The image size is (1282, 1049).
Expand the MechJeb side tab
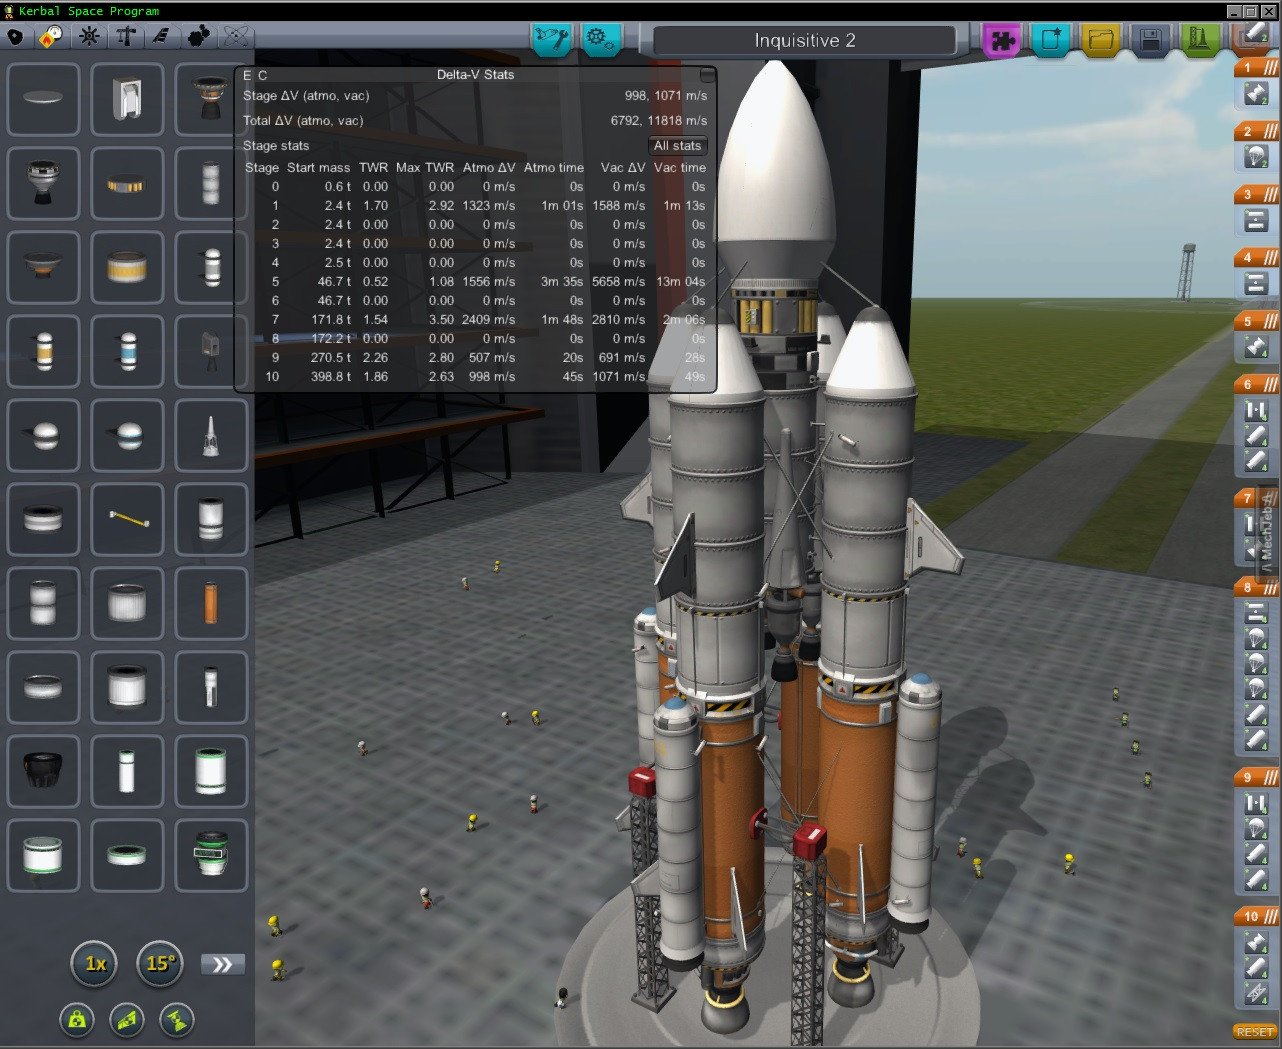[1266, 532]
